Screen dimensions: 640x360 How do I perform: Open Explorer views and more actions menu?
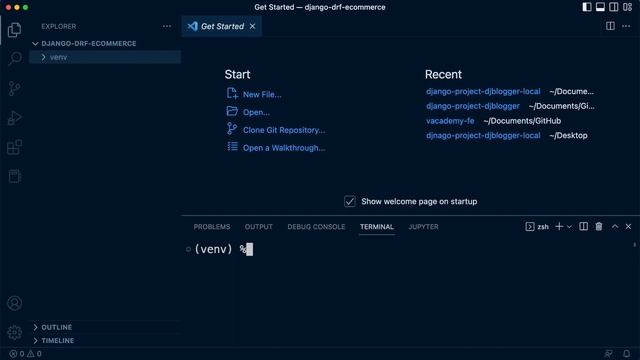click(x=167, y=26)
